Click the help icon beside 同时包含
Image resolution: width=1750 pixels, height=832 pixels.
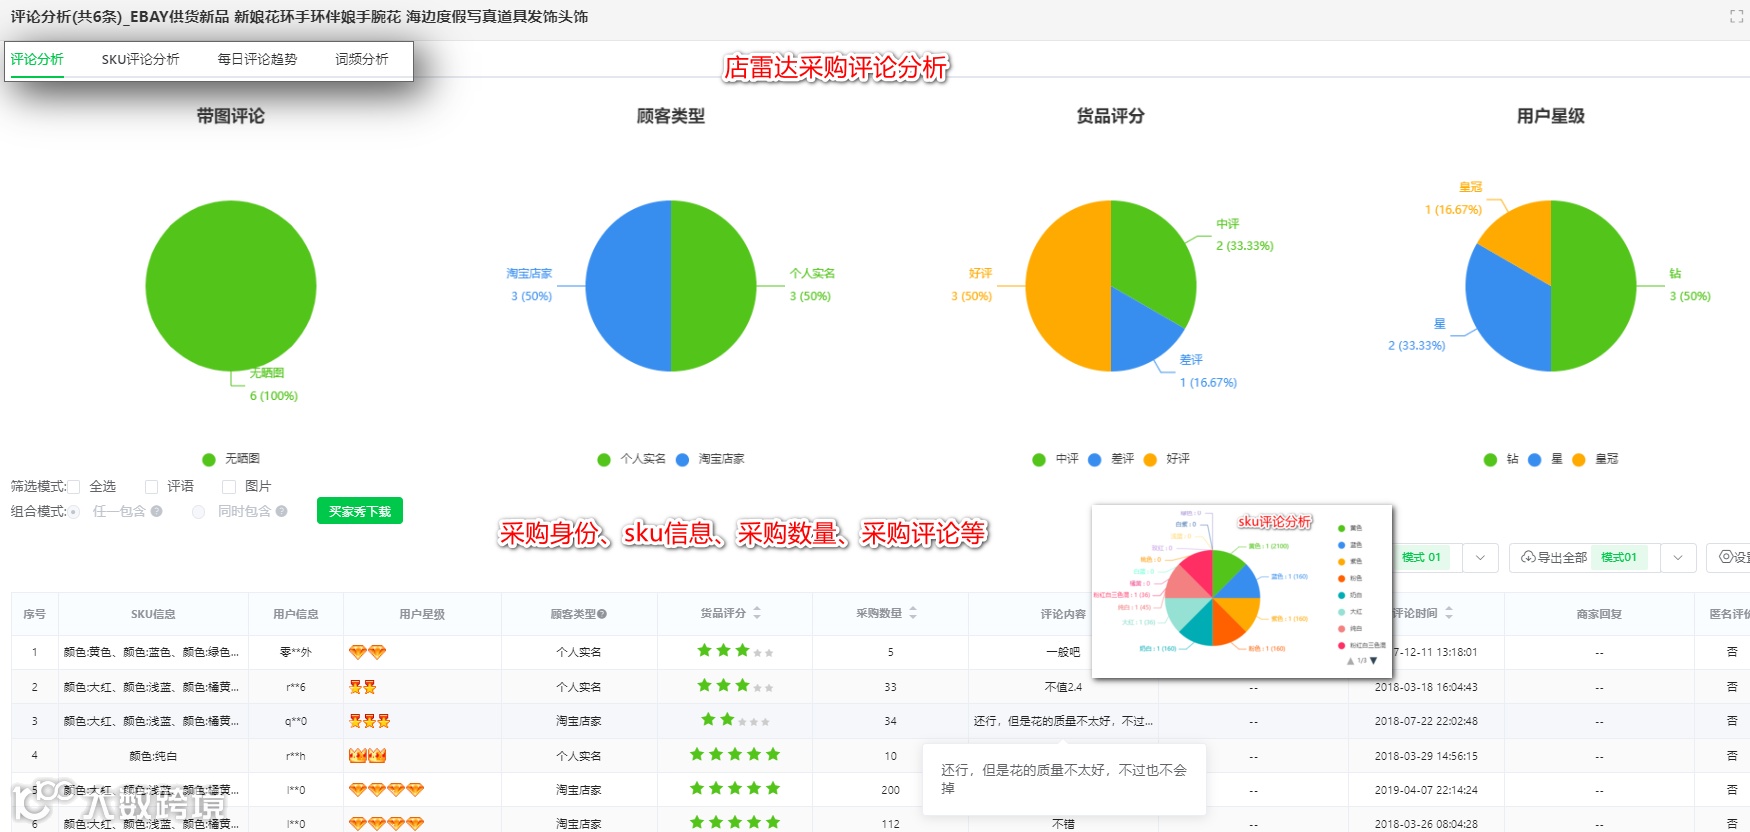click(282, 512)
